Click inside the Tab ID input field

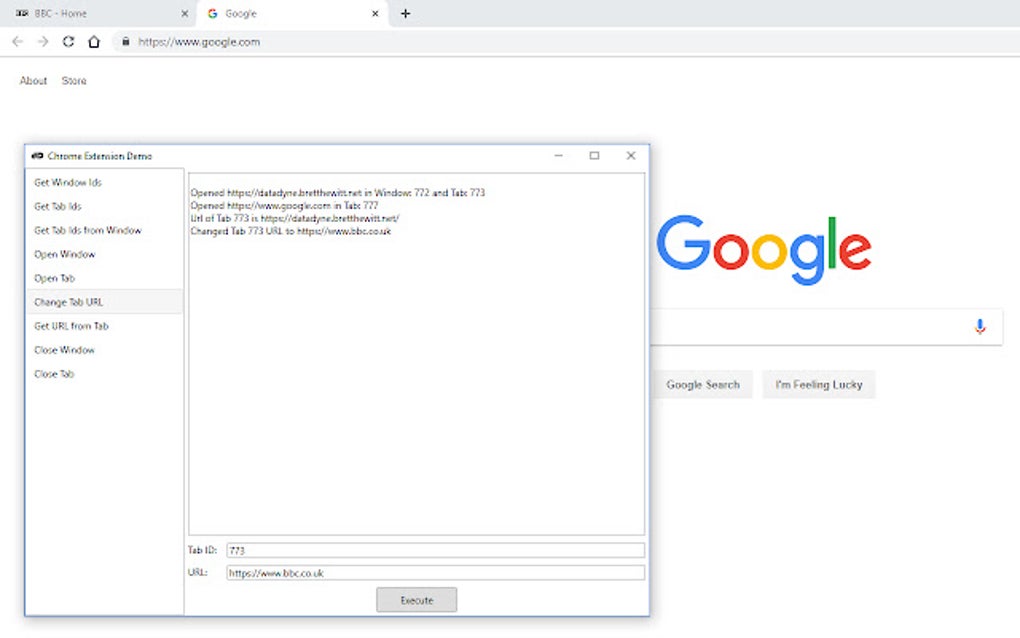(x=434, y=549)
